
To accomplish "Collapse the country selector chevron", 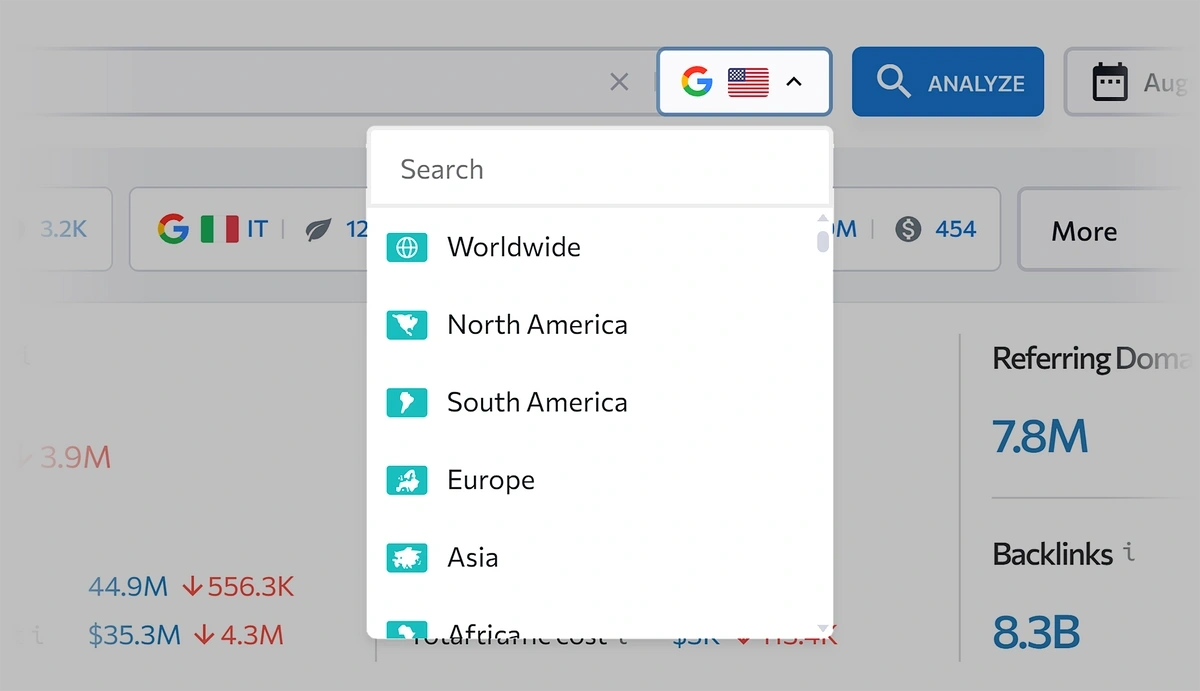I will pos(794,82).
